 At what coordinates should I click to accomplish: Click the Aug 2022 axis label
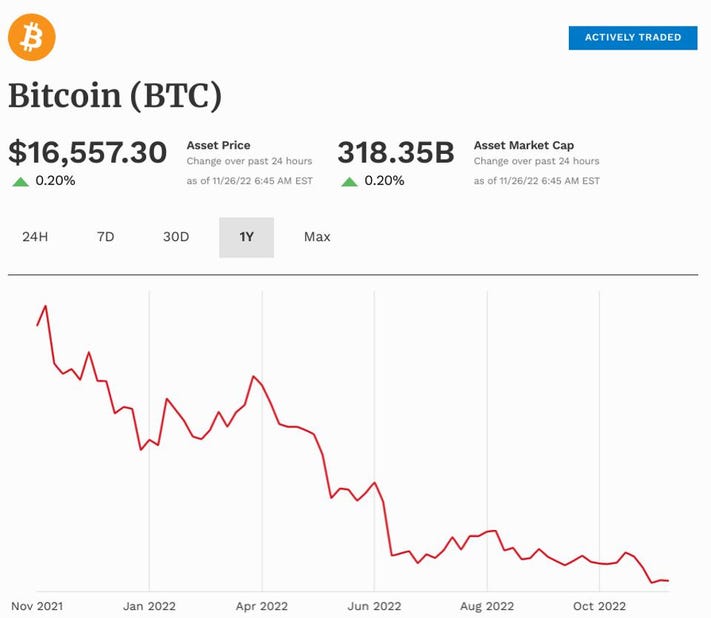click(487, 606)
